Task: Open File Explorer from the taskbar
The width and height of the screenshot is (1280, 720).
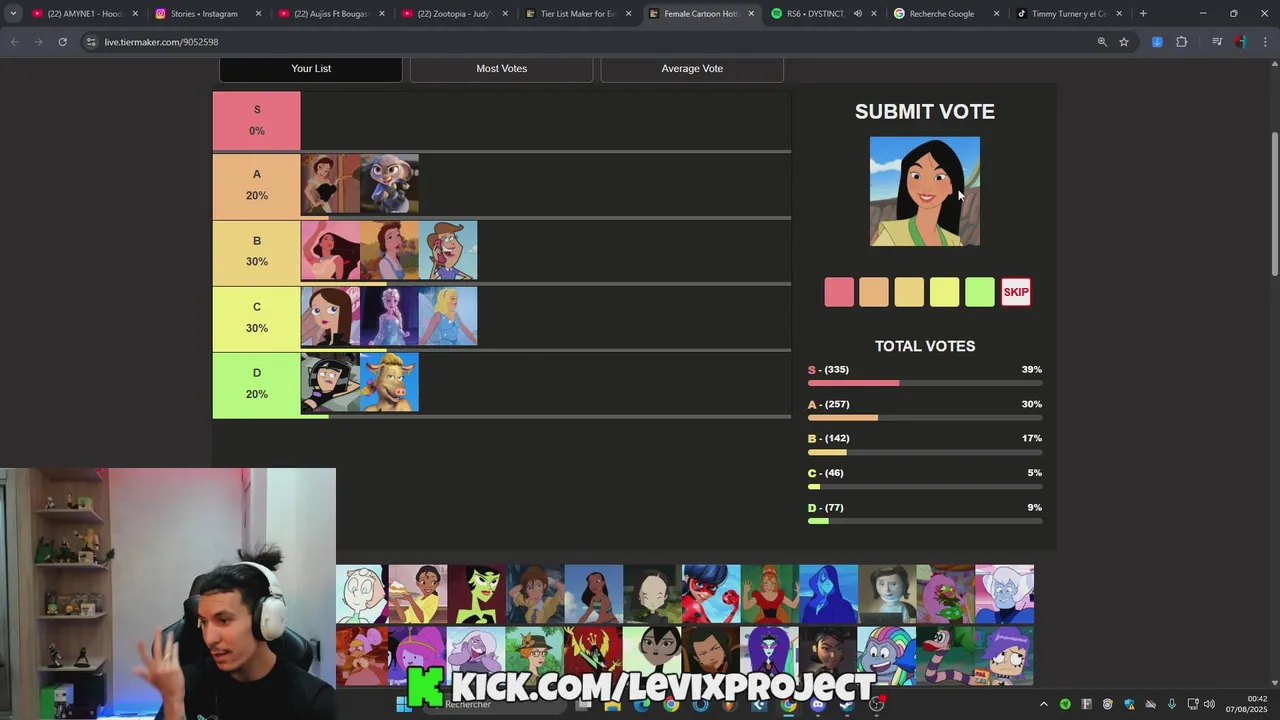Action: pyautogui.click(x=612, y=704)
